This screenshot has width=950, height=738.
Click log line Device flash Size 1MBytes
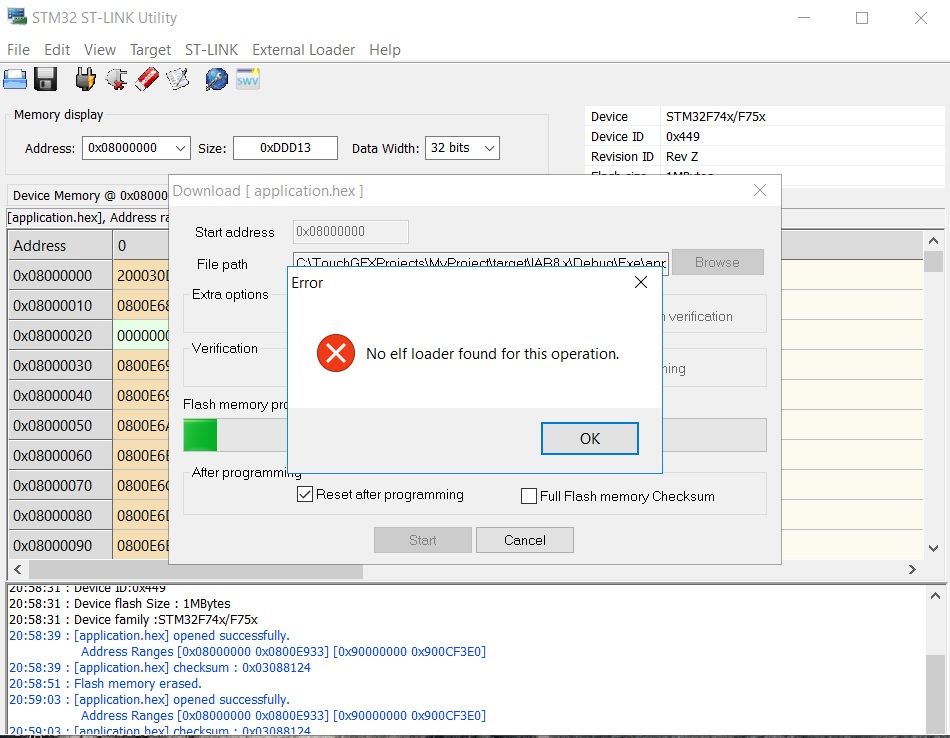coord(120,603)
